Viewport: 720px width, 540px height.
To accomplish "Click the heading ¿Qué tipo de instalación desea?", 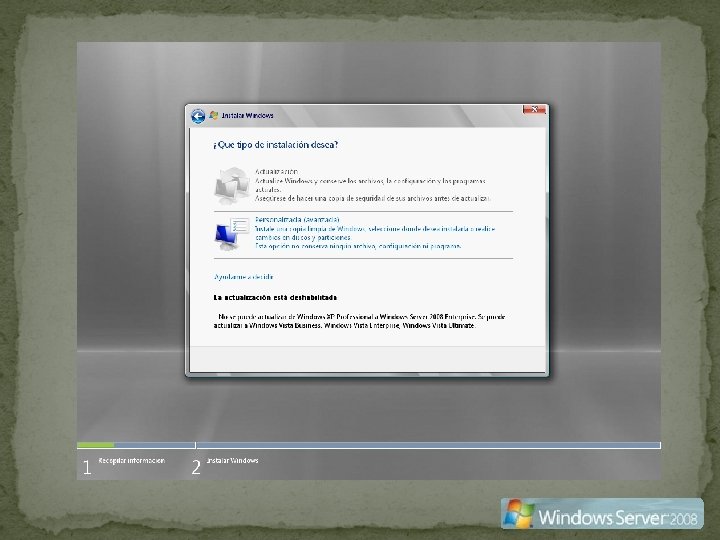I will click(276, 145).
